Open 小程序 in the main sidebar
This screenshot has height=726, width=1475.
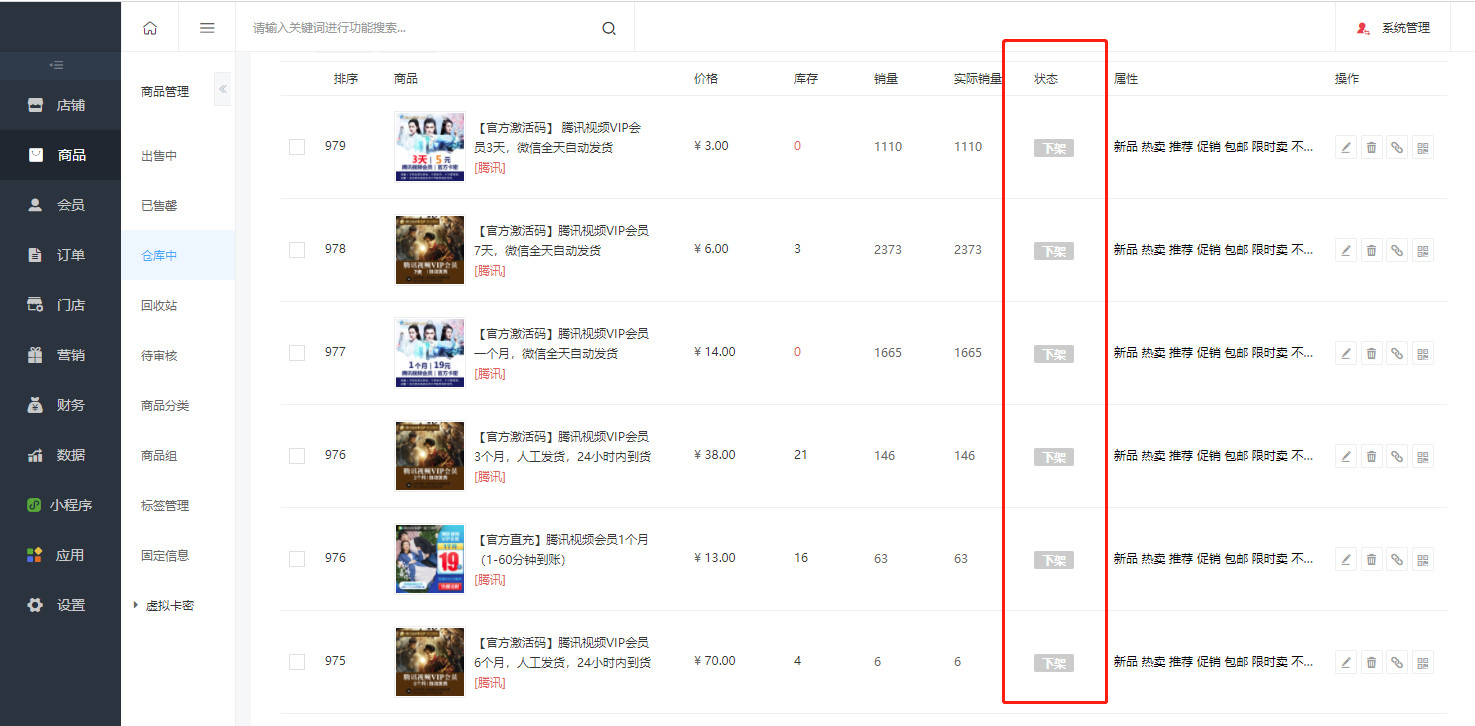coord(60,505)
